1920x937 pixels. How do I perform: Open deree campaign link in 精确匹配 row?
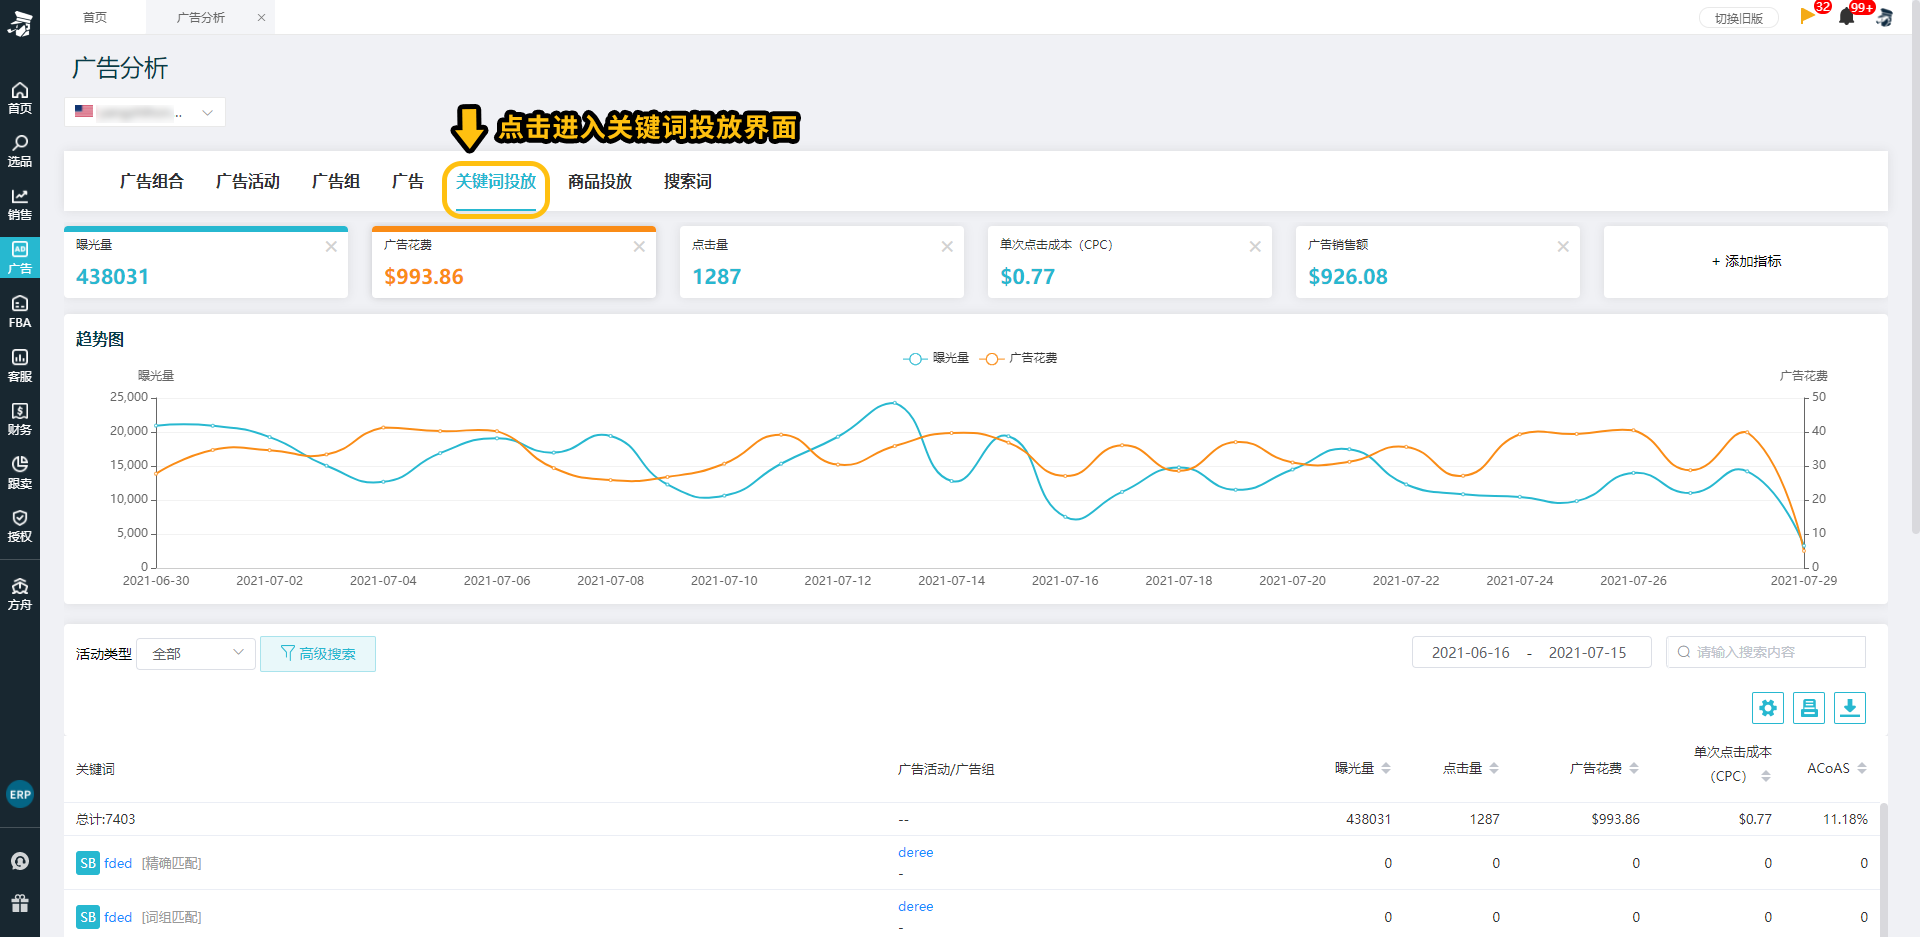[x=916, y=853]
